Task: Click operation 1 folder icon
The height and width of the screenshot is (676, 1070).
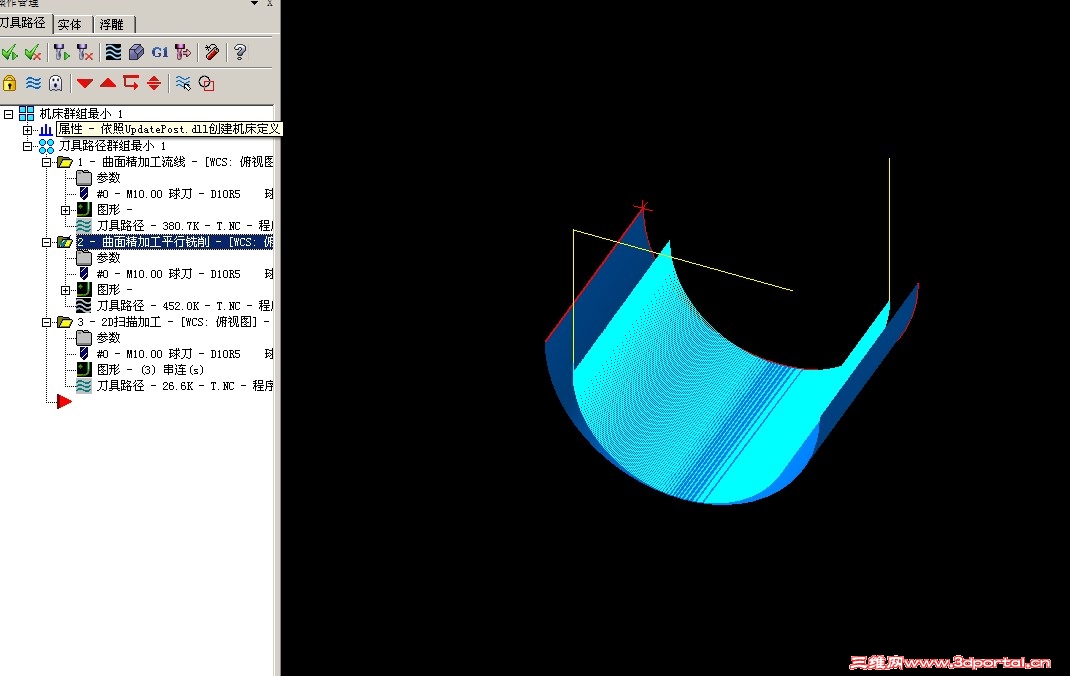Action: coord(65,162)
